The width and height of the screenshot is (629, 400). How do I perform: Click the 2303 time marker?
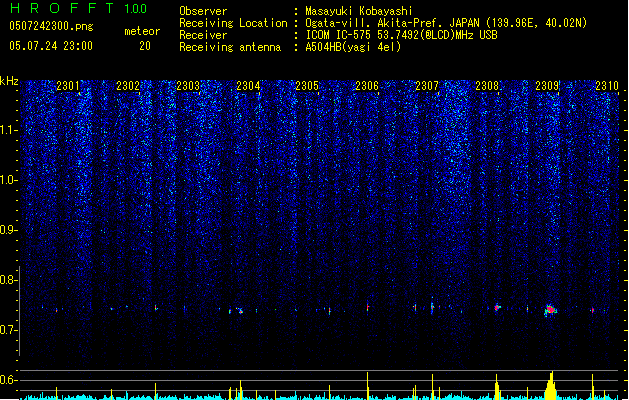(x=188, y=86)
